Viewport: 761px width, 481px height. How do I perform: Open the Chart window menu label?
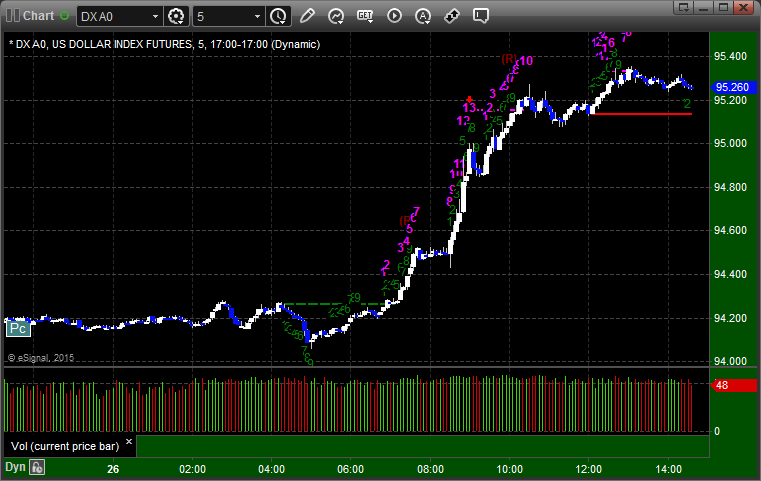tap(38, 16)
